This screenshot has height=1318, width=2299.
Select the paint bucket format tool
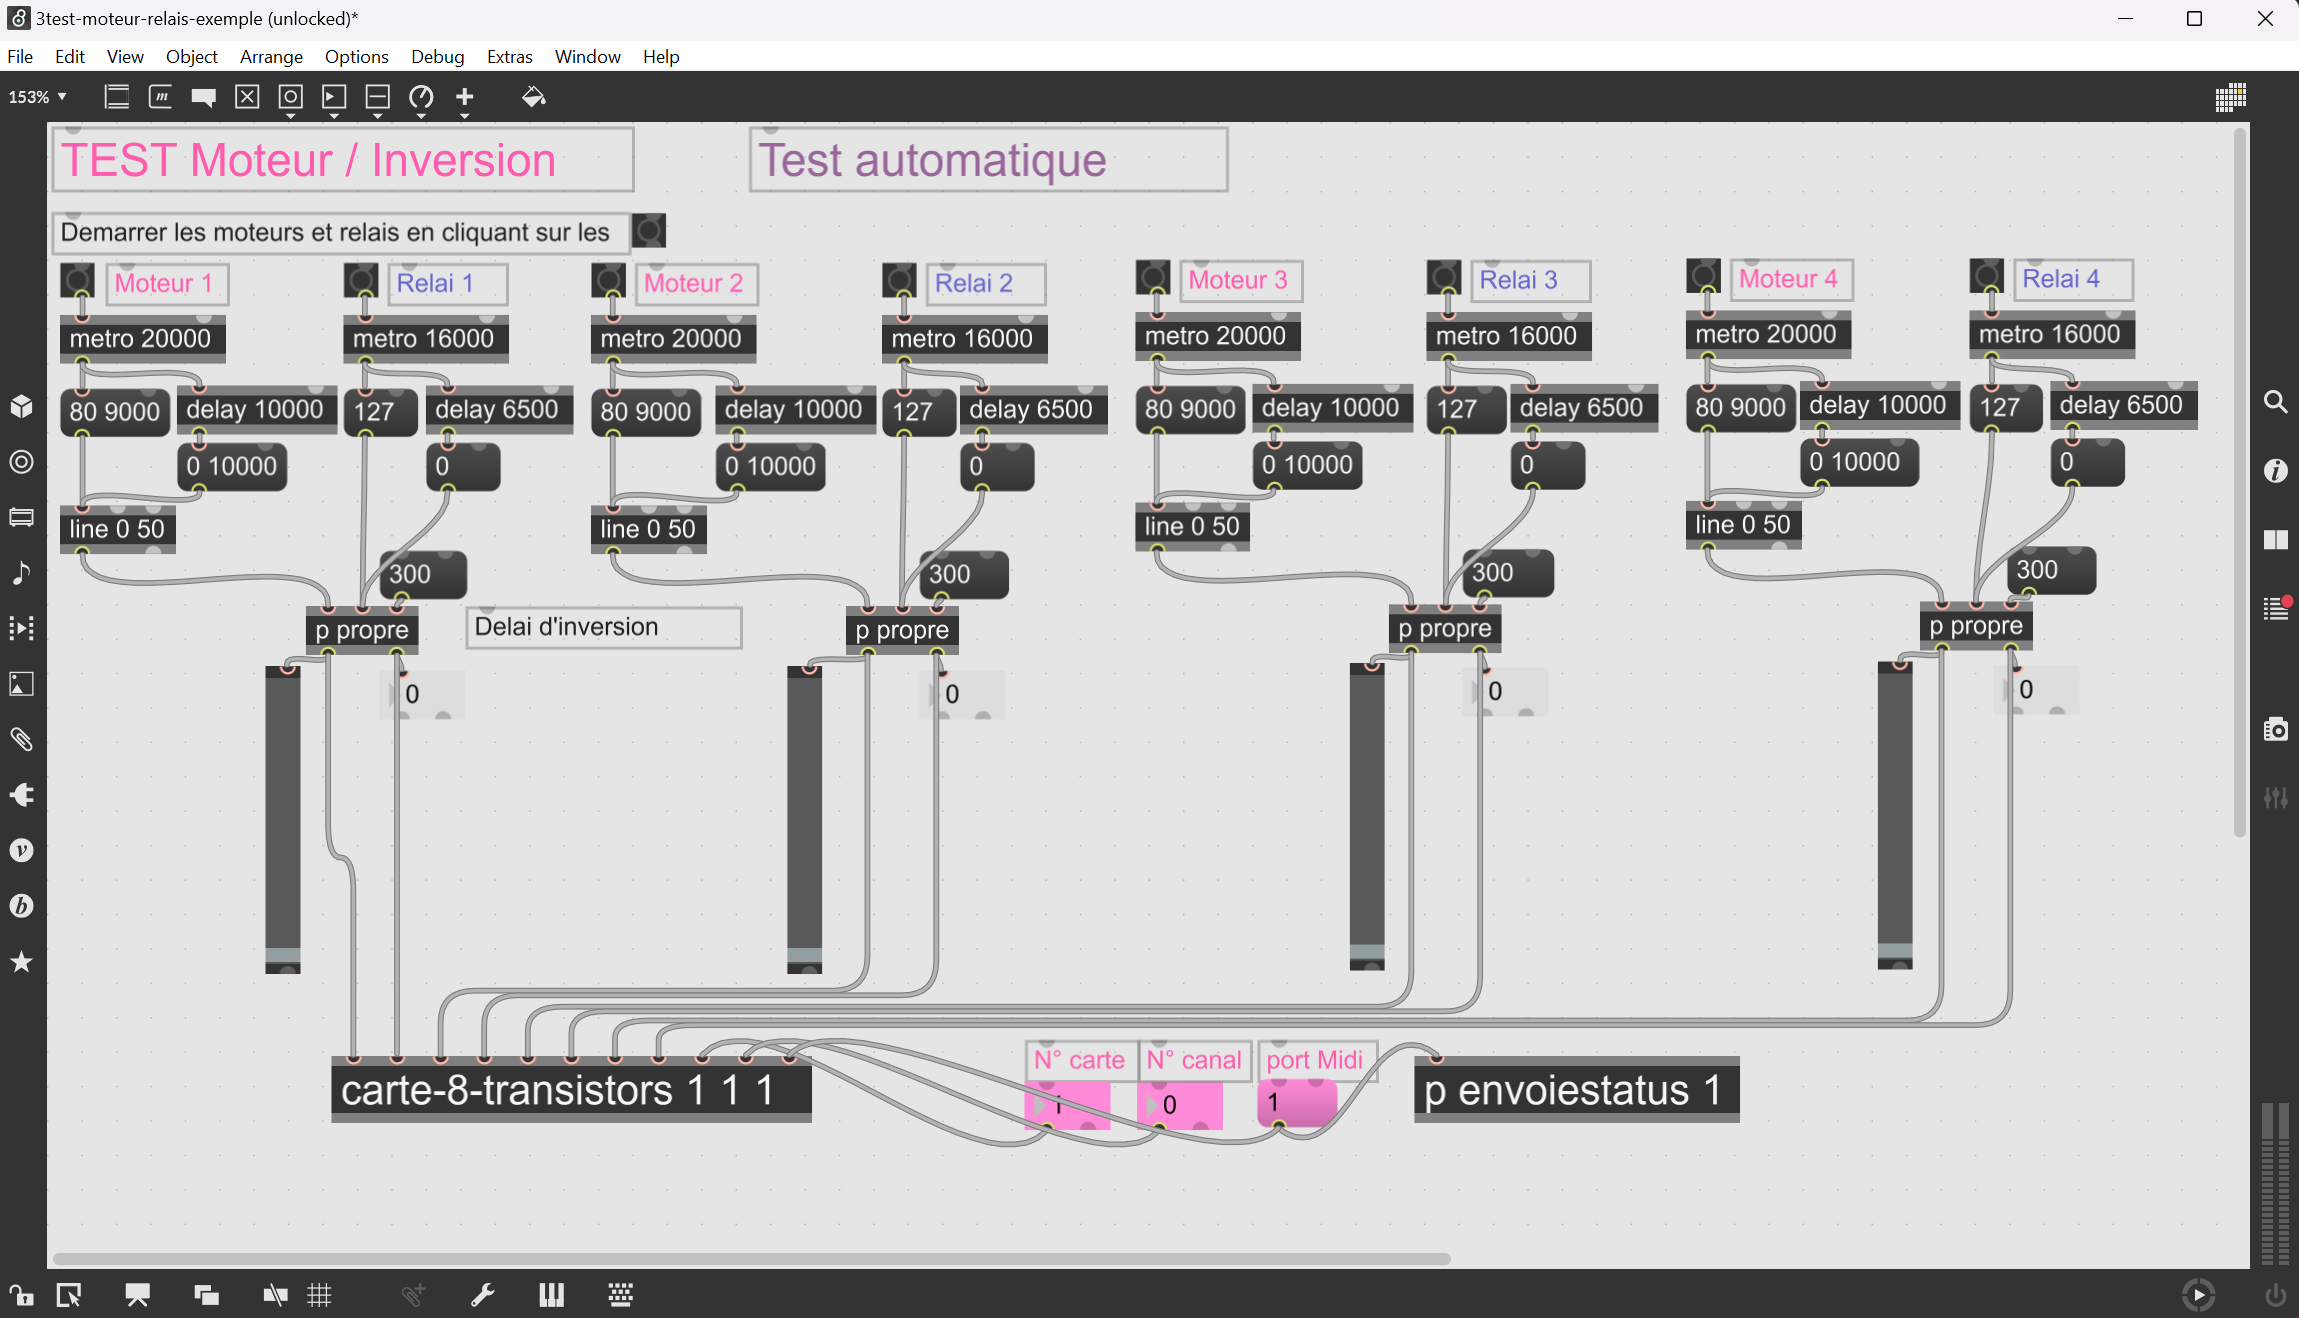[533, 97]
